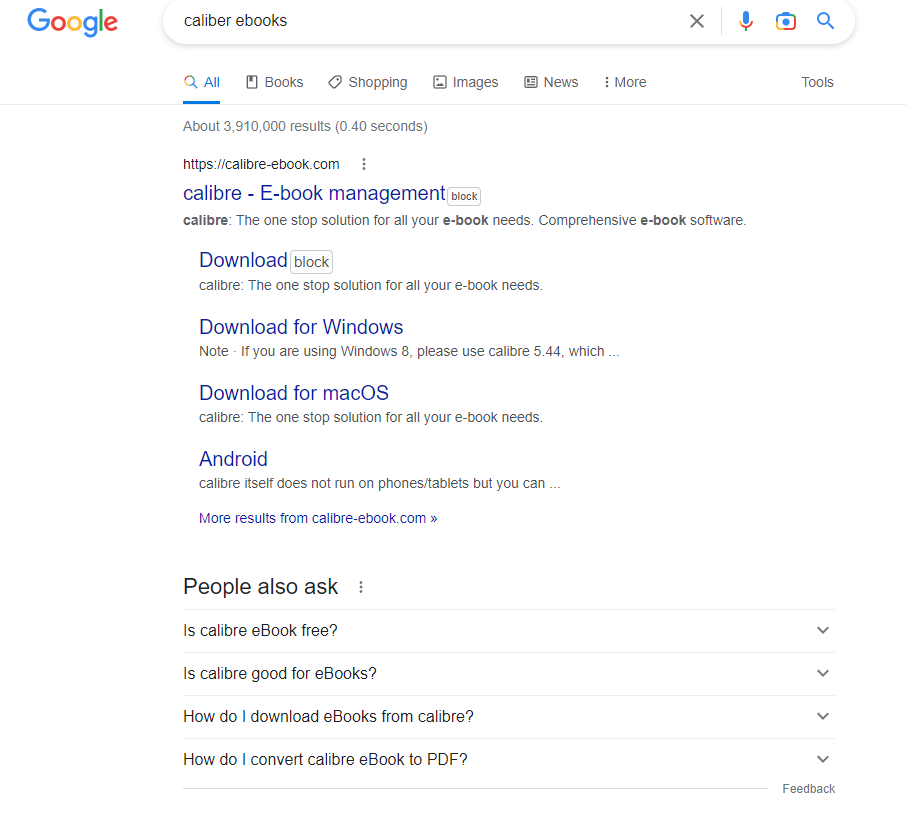Viewport: 906px width, 814px height.
Task: Open "Download for Windows" result link
Action: [301, 327]
